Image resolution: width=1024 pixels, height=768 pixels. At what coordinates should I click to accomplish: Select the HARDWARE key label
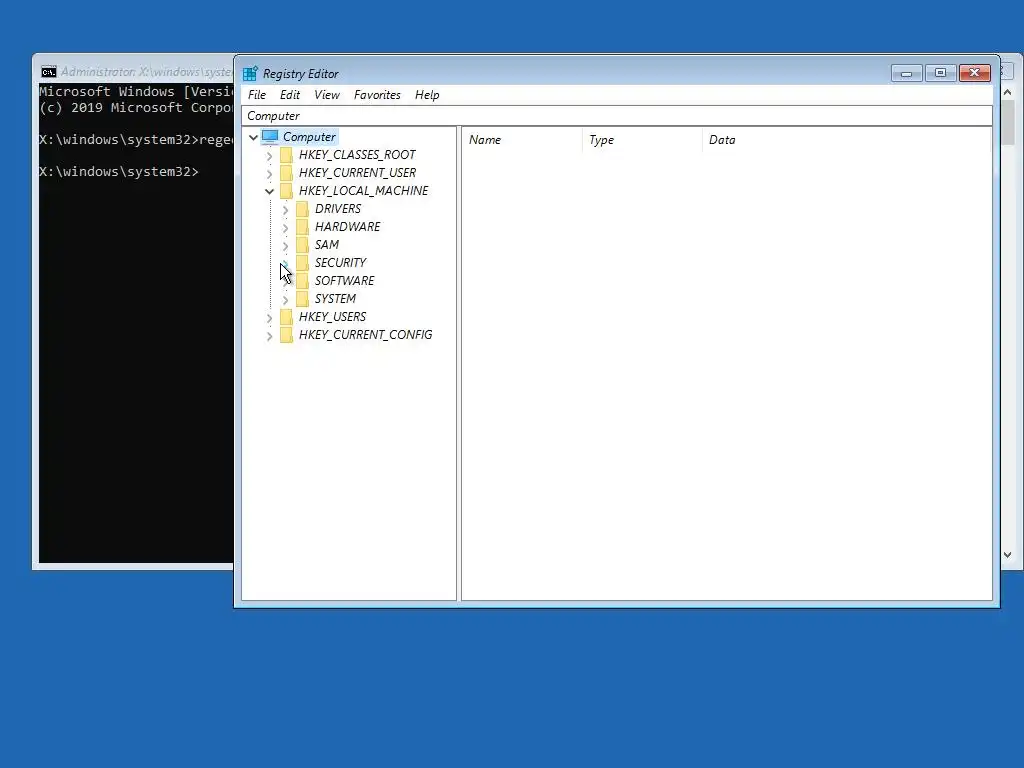click(x=347, y=227)
